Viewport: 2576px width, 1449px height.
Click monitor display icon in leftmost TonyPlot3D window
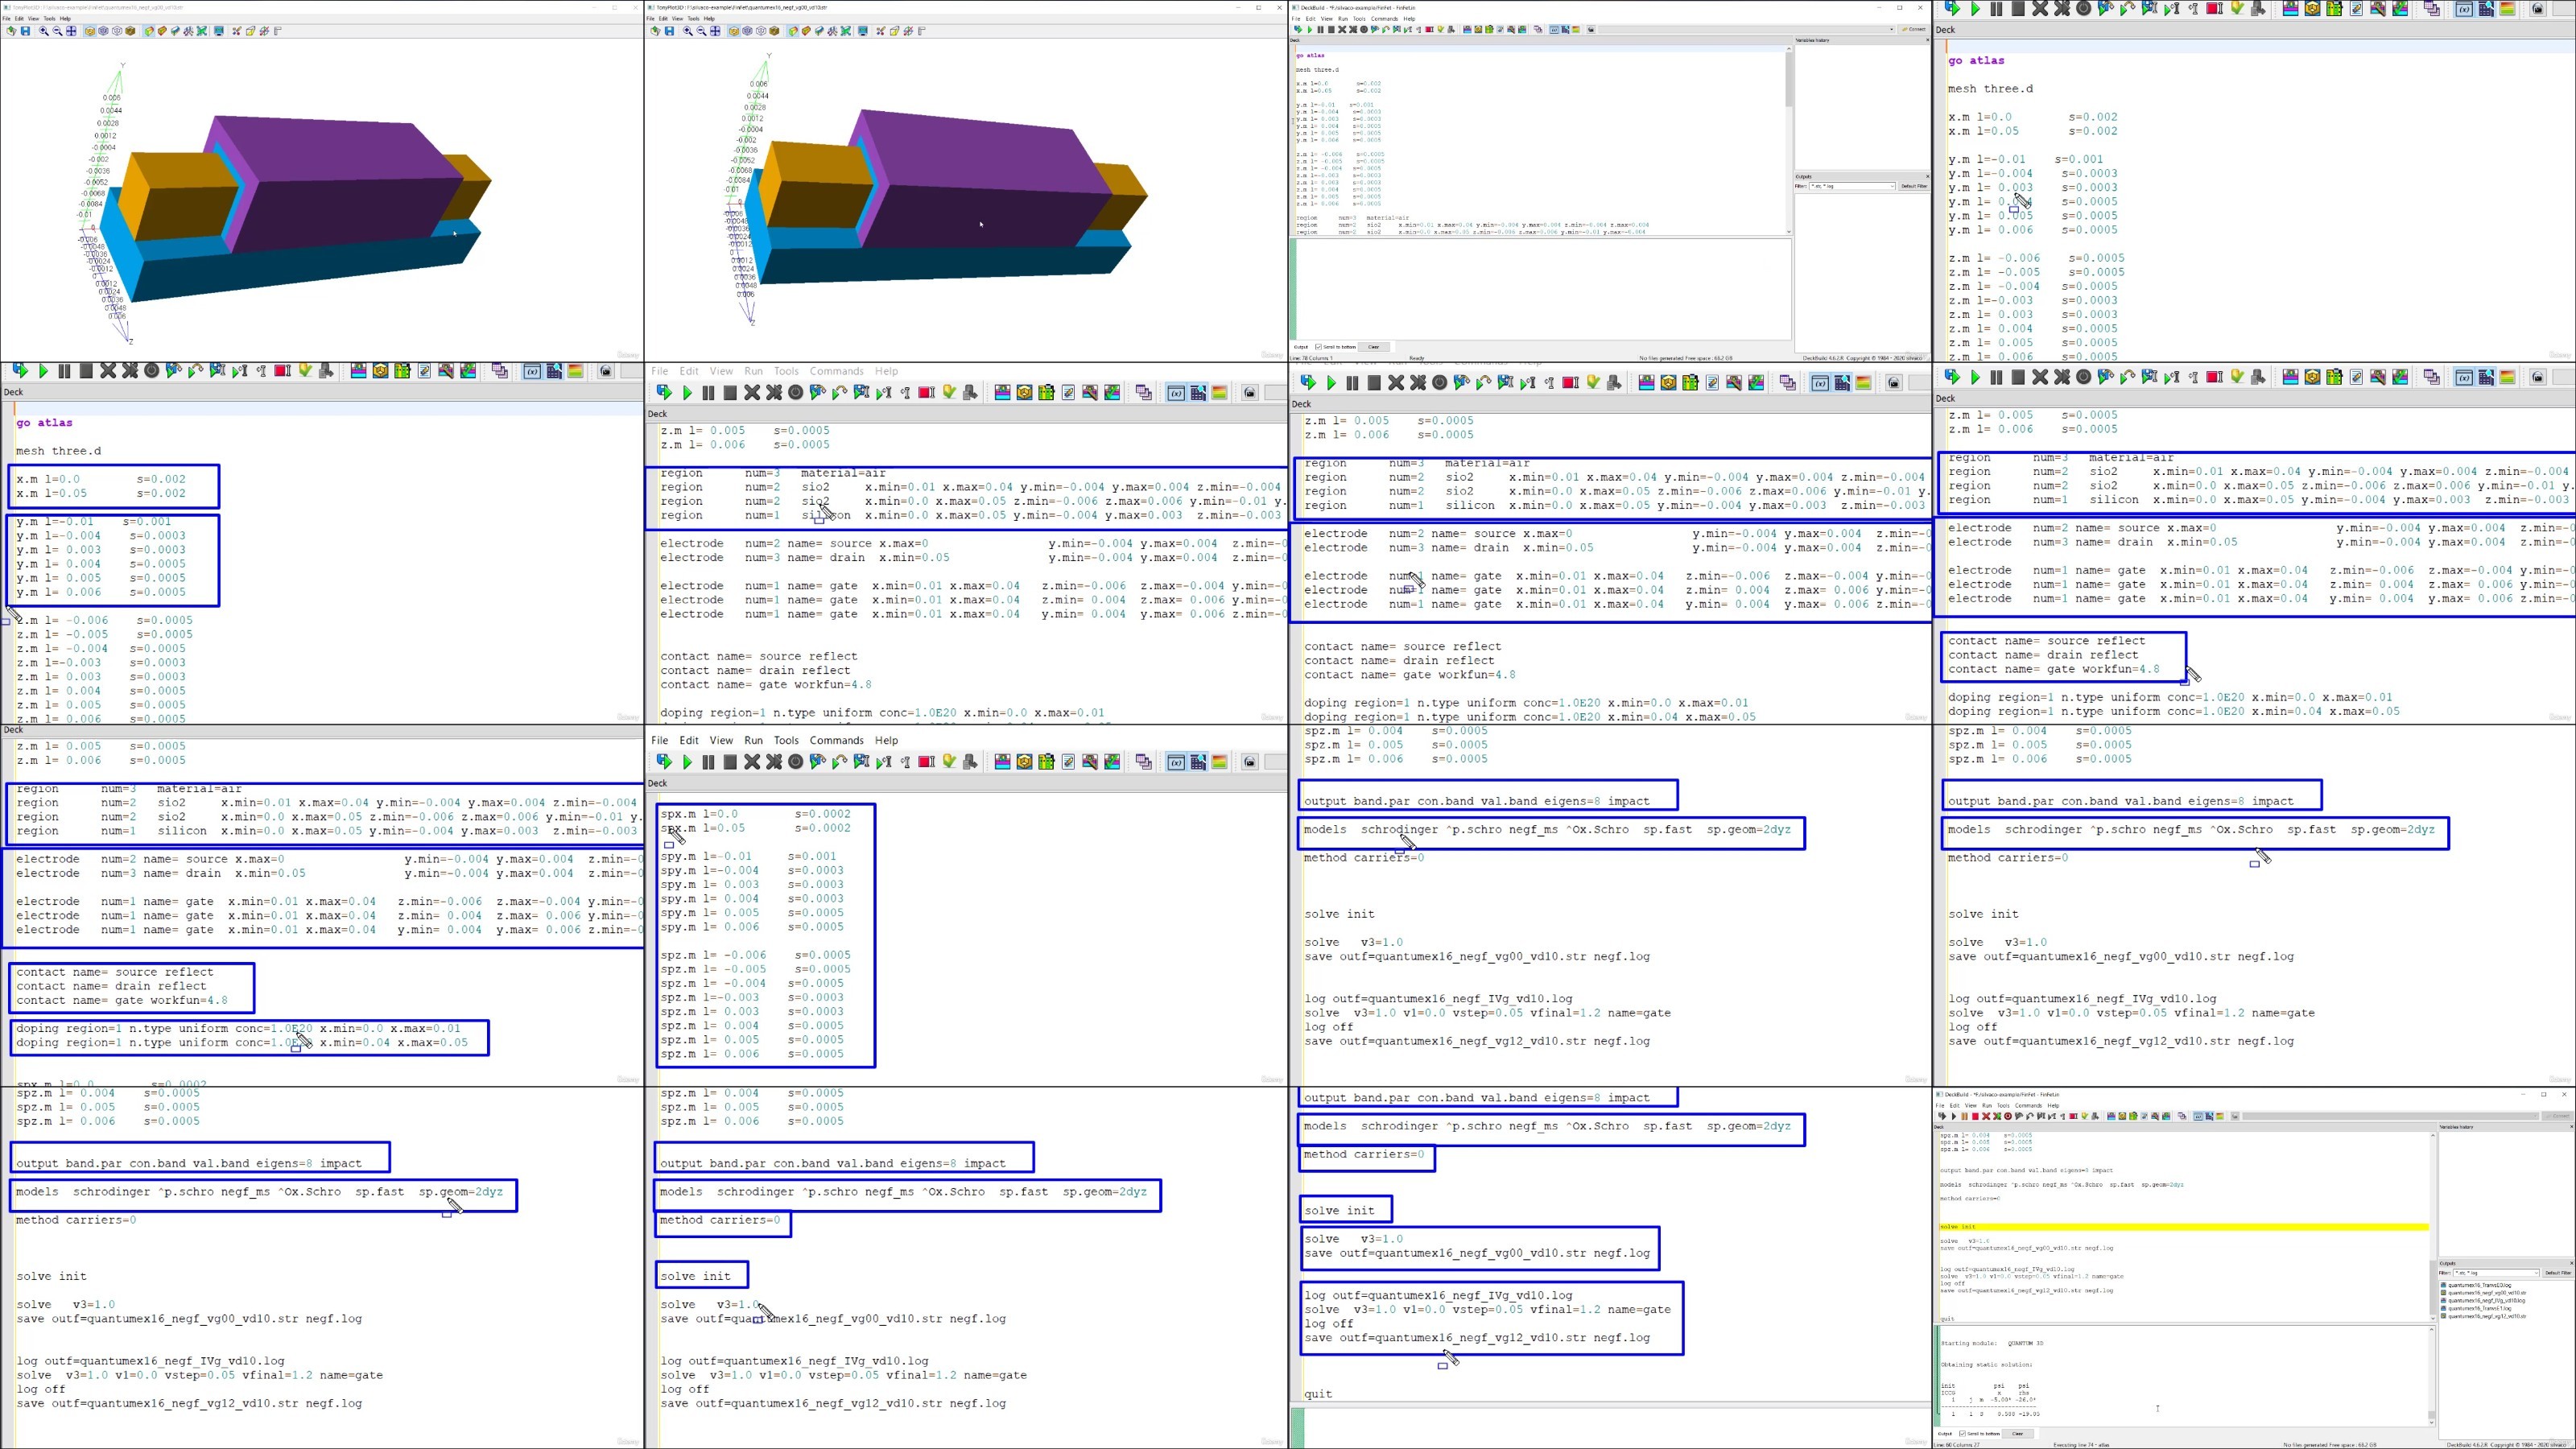tap(219, 31)
